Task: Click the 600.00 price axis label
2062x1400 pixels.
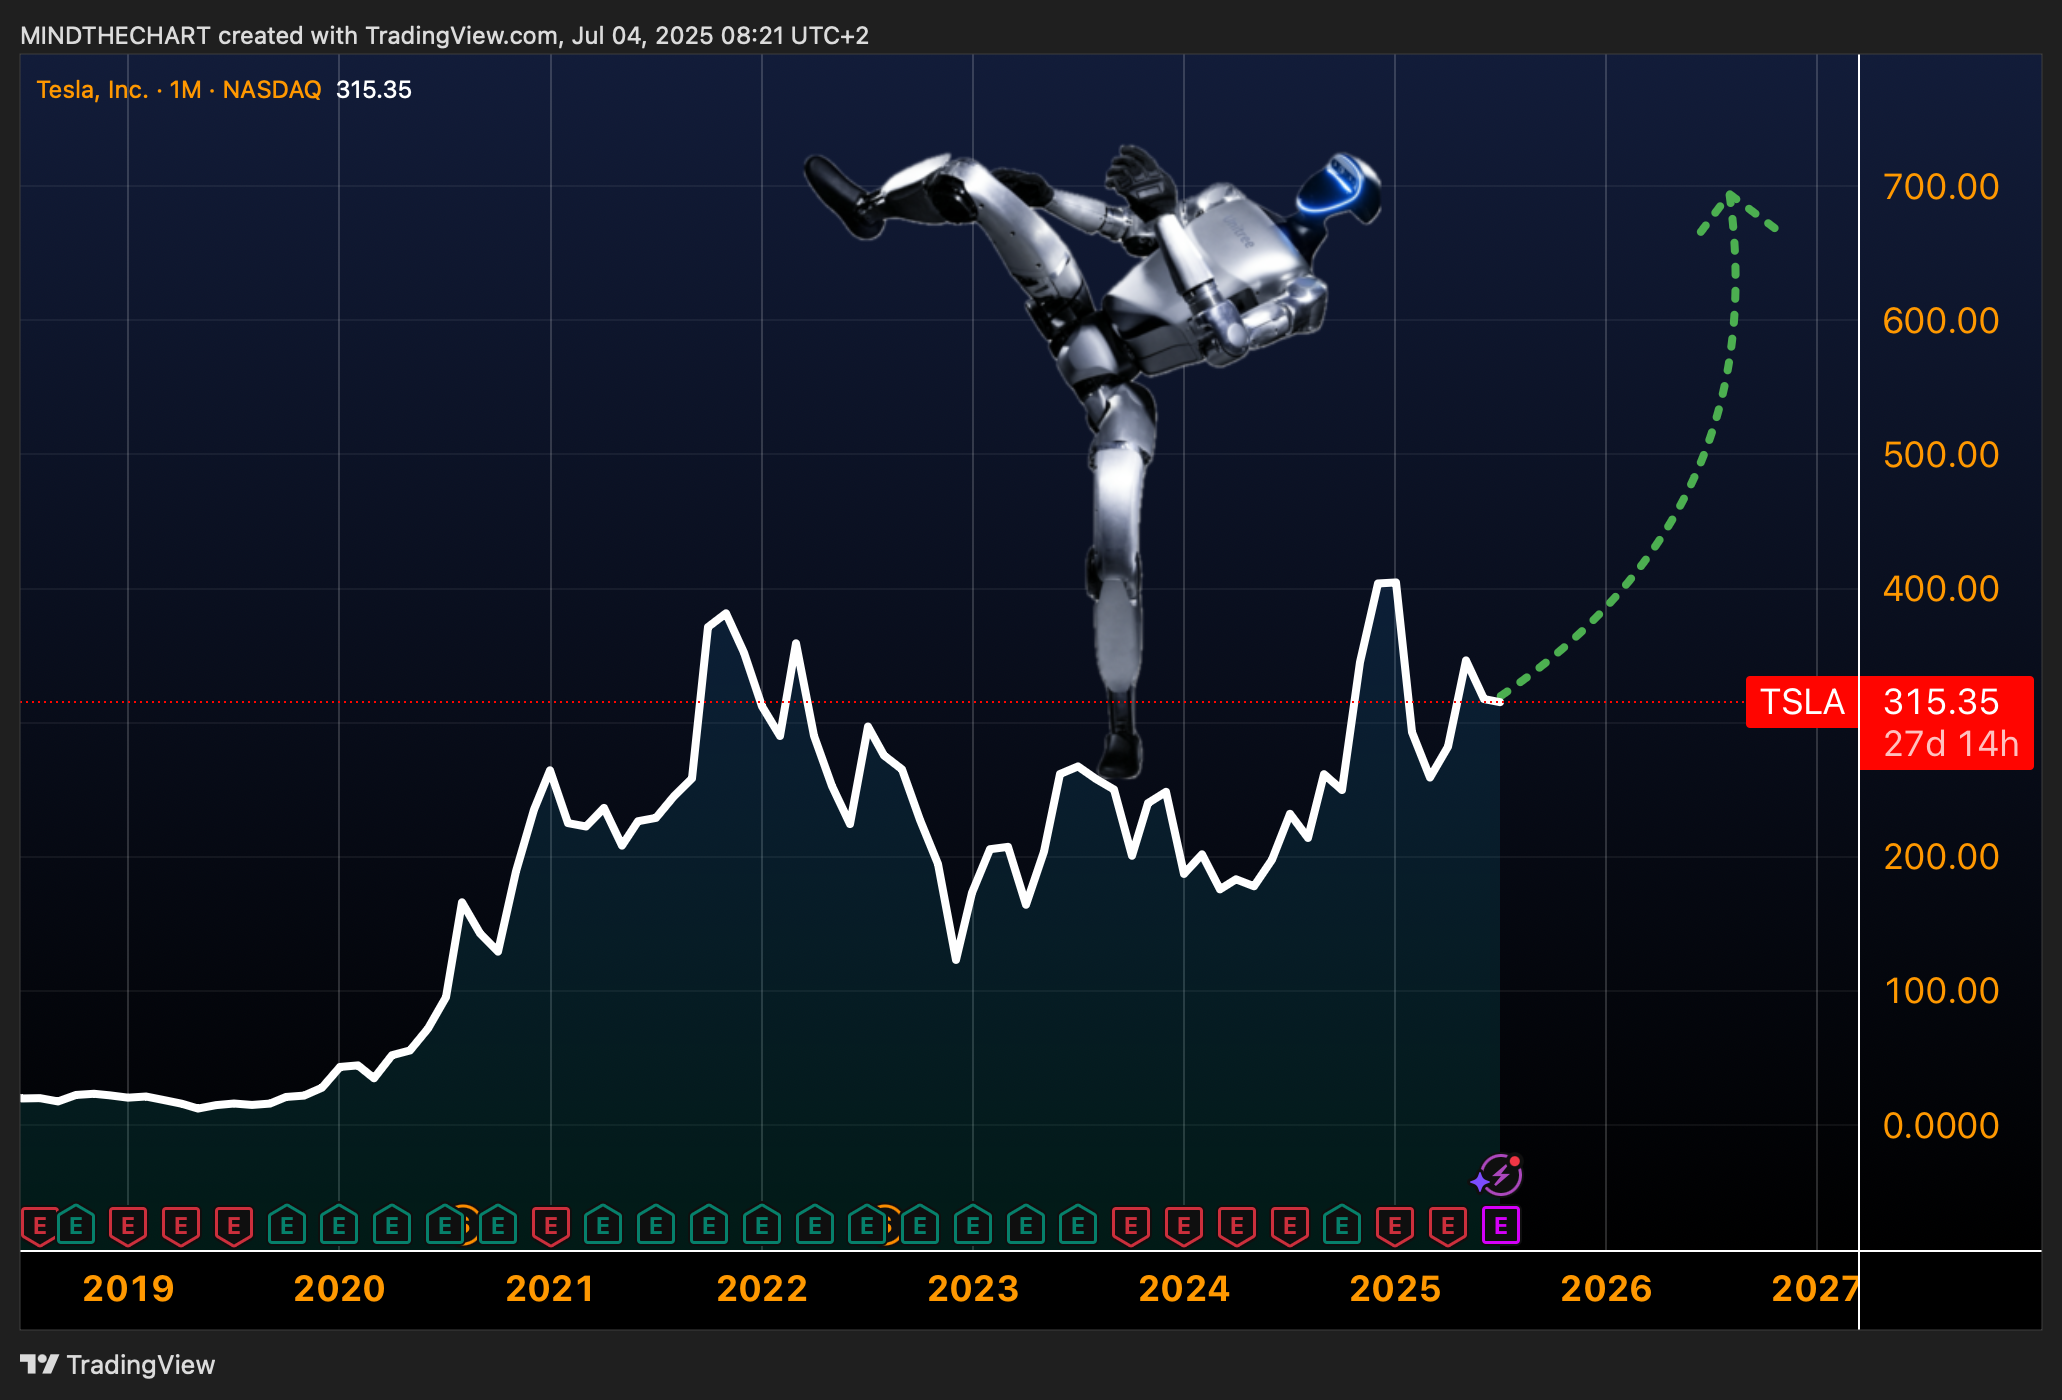Action: point(1941,321)
